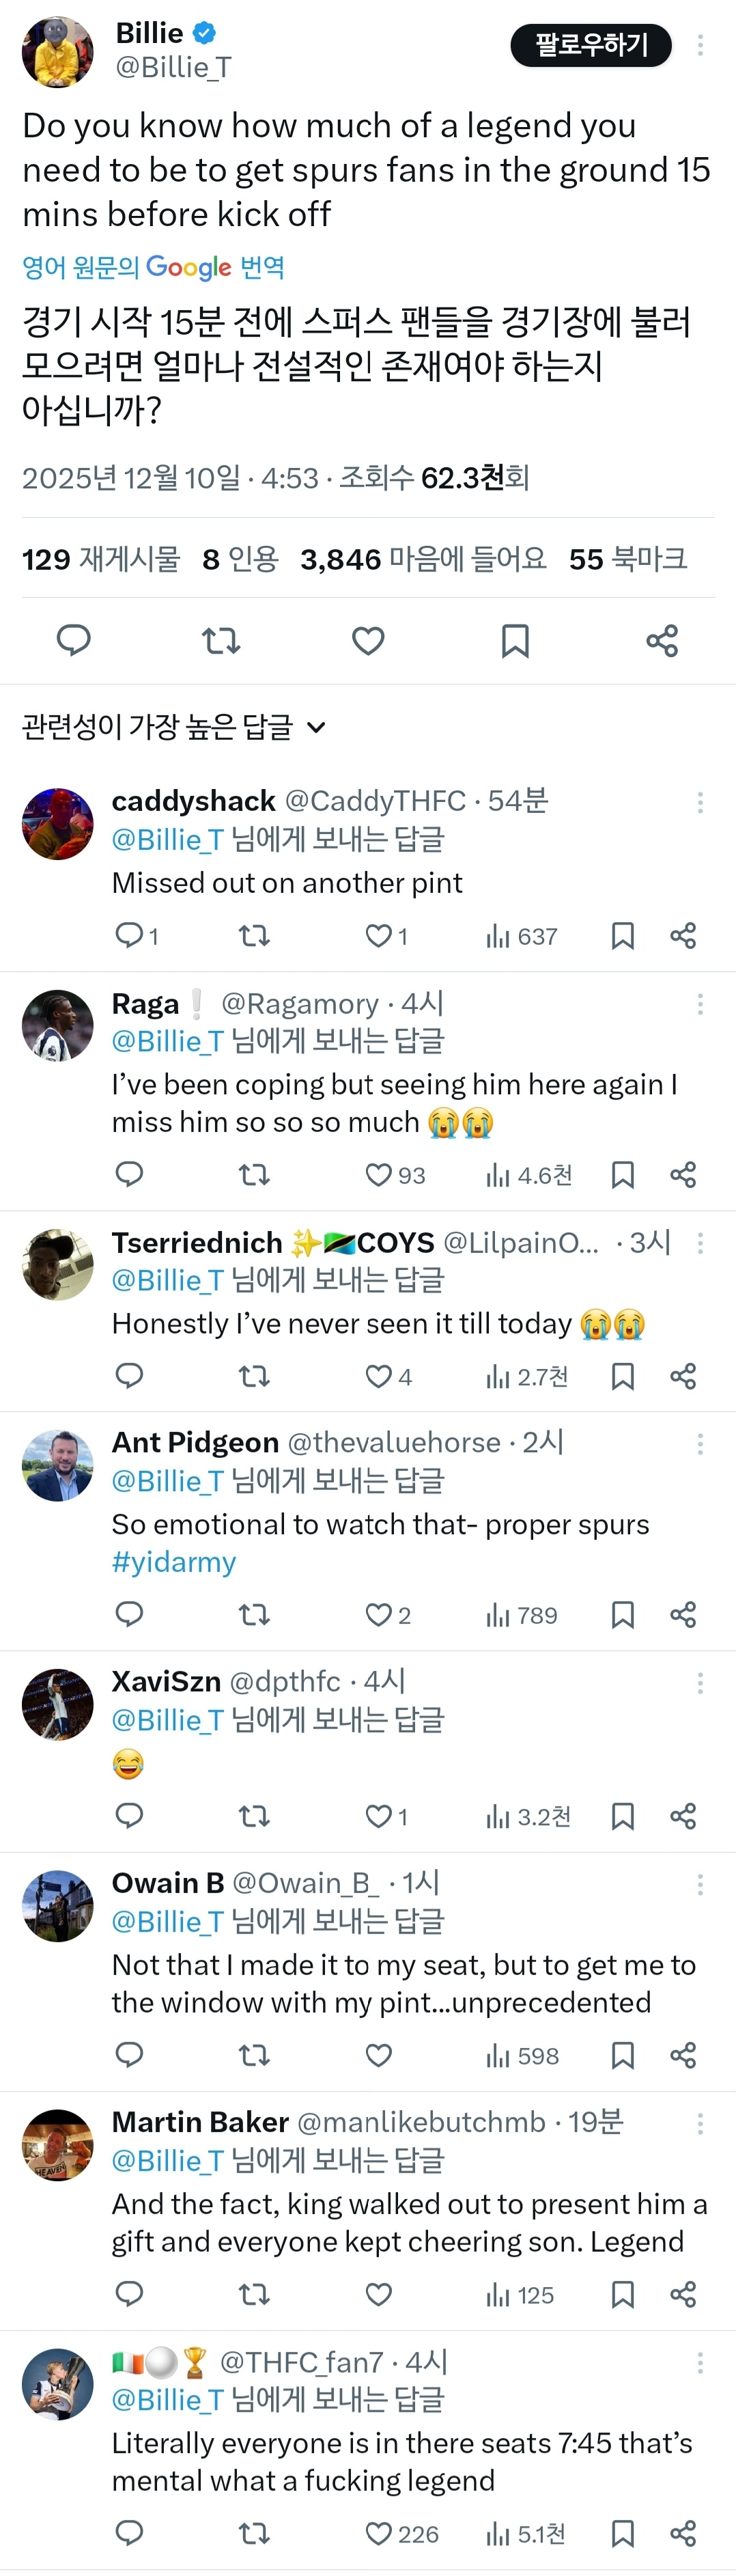This screenshot has height=2576, width=736.
Task: Like Raga's reply with 93 likes
Action: pyautogui.click(x=379, y=1175)
